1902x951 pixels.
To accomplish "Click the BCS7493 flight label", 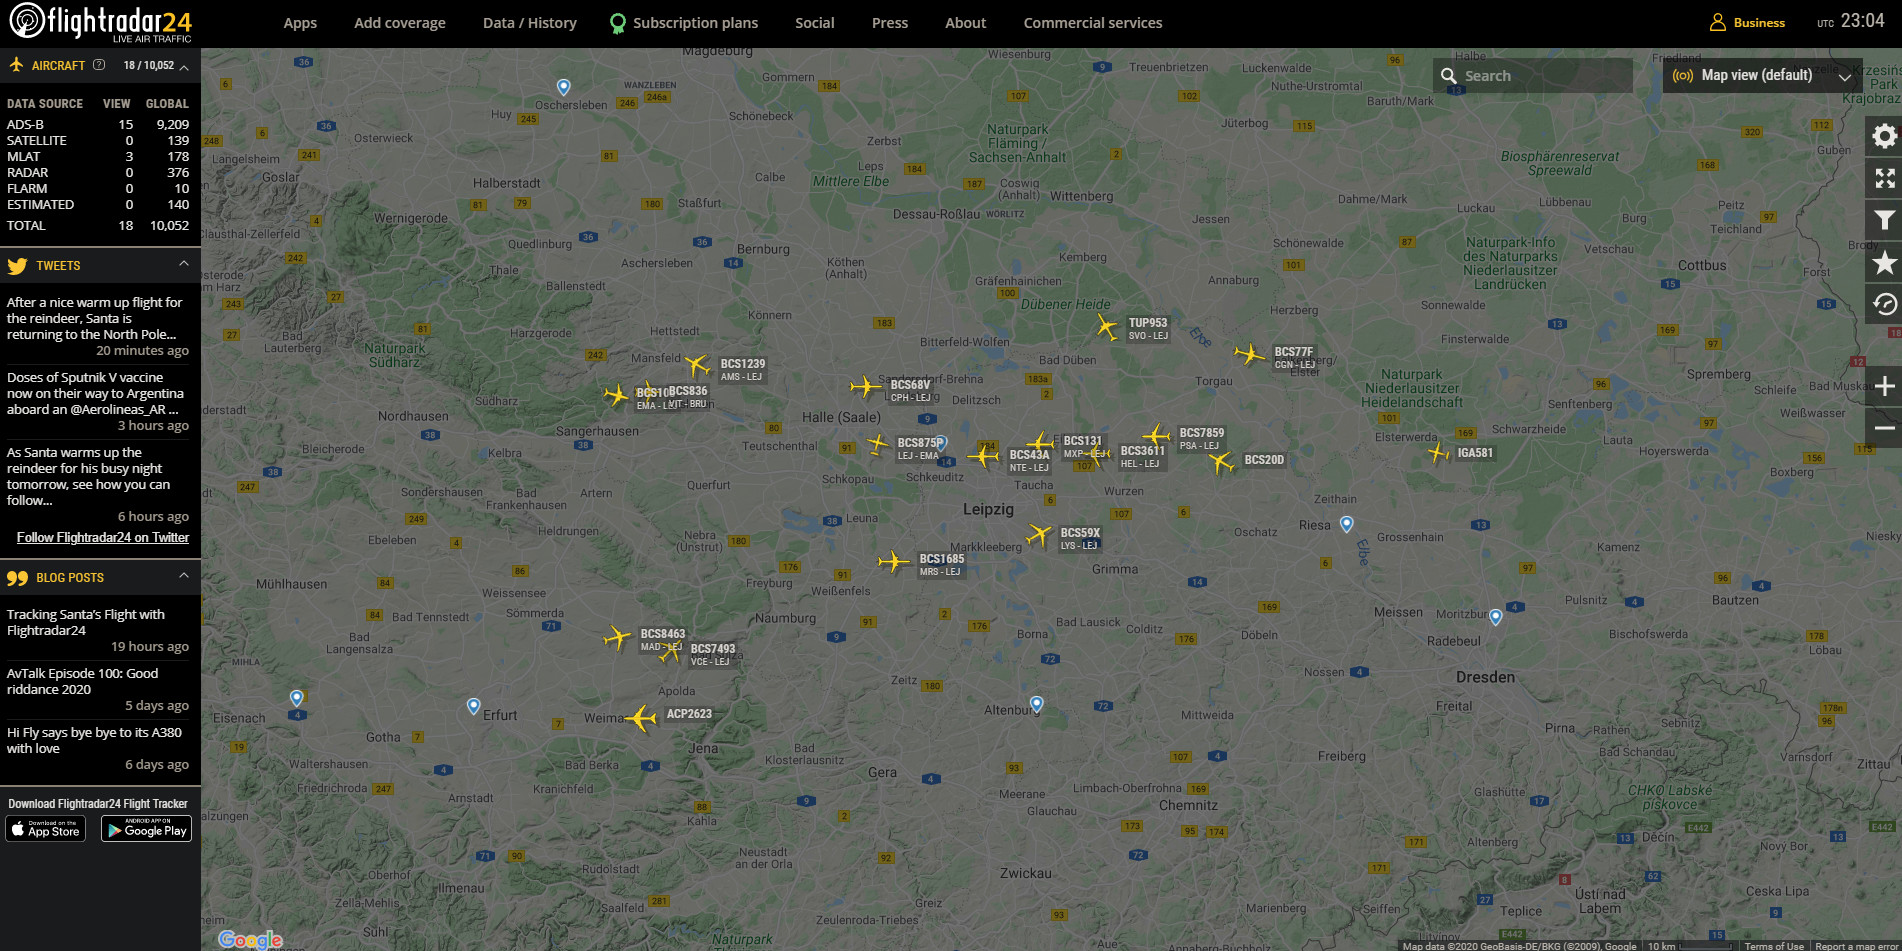I will (712, 655).
